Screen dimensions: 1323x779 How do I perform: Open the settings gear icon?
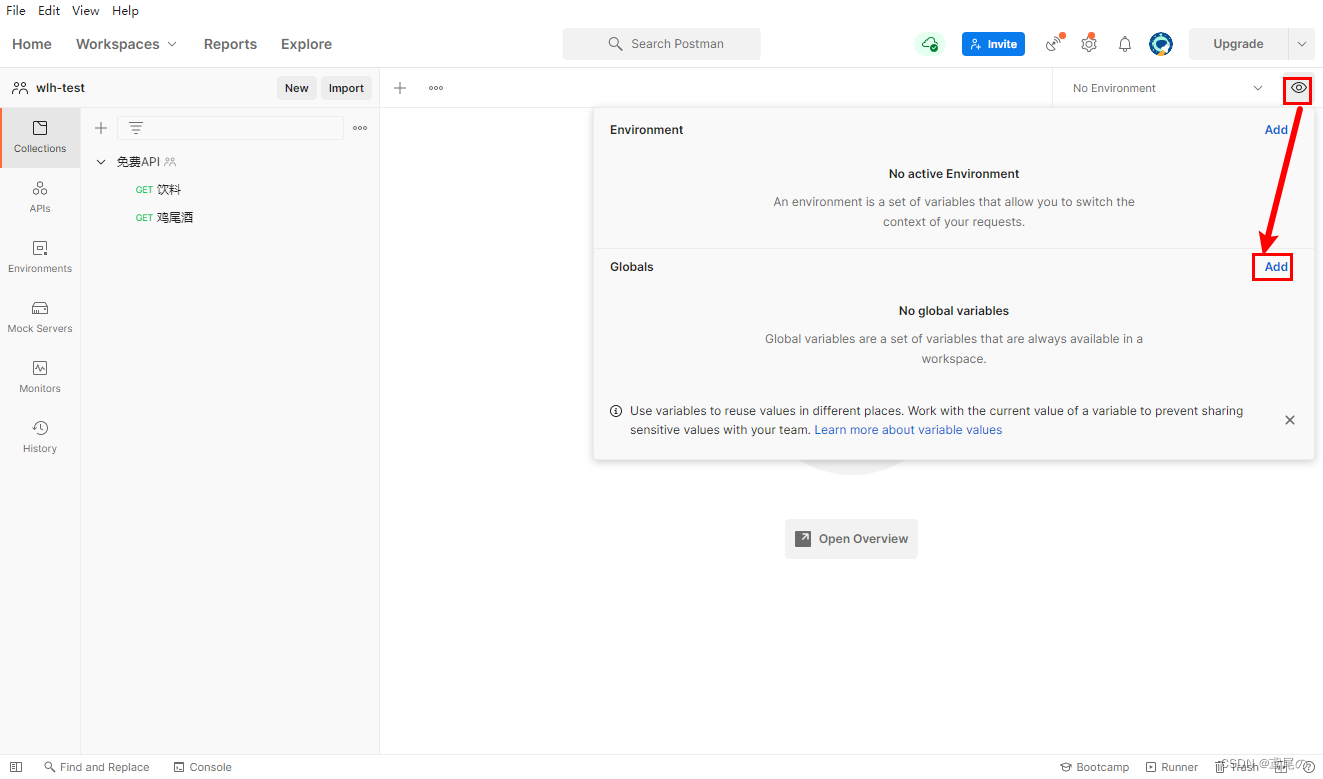(x=1089, y=44)
